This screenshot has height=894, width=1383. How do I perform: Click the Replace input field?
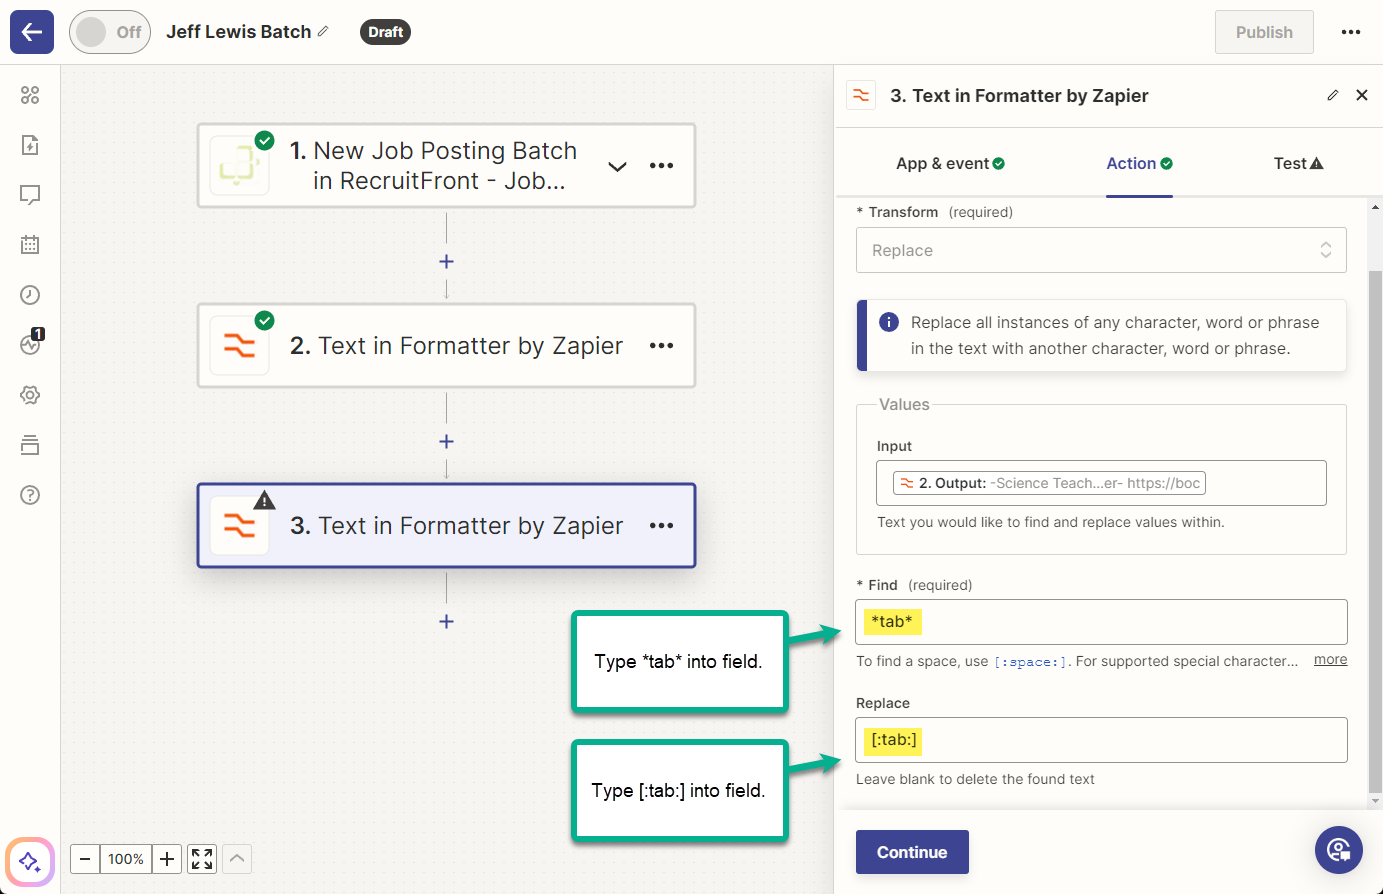click(1101, 740)
